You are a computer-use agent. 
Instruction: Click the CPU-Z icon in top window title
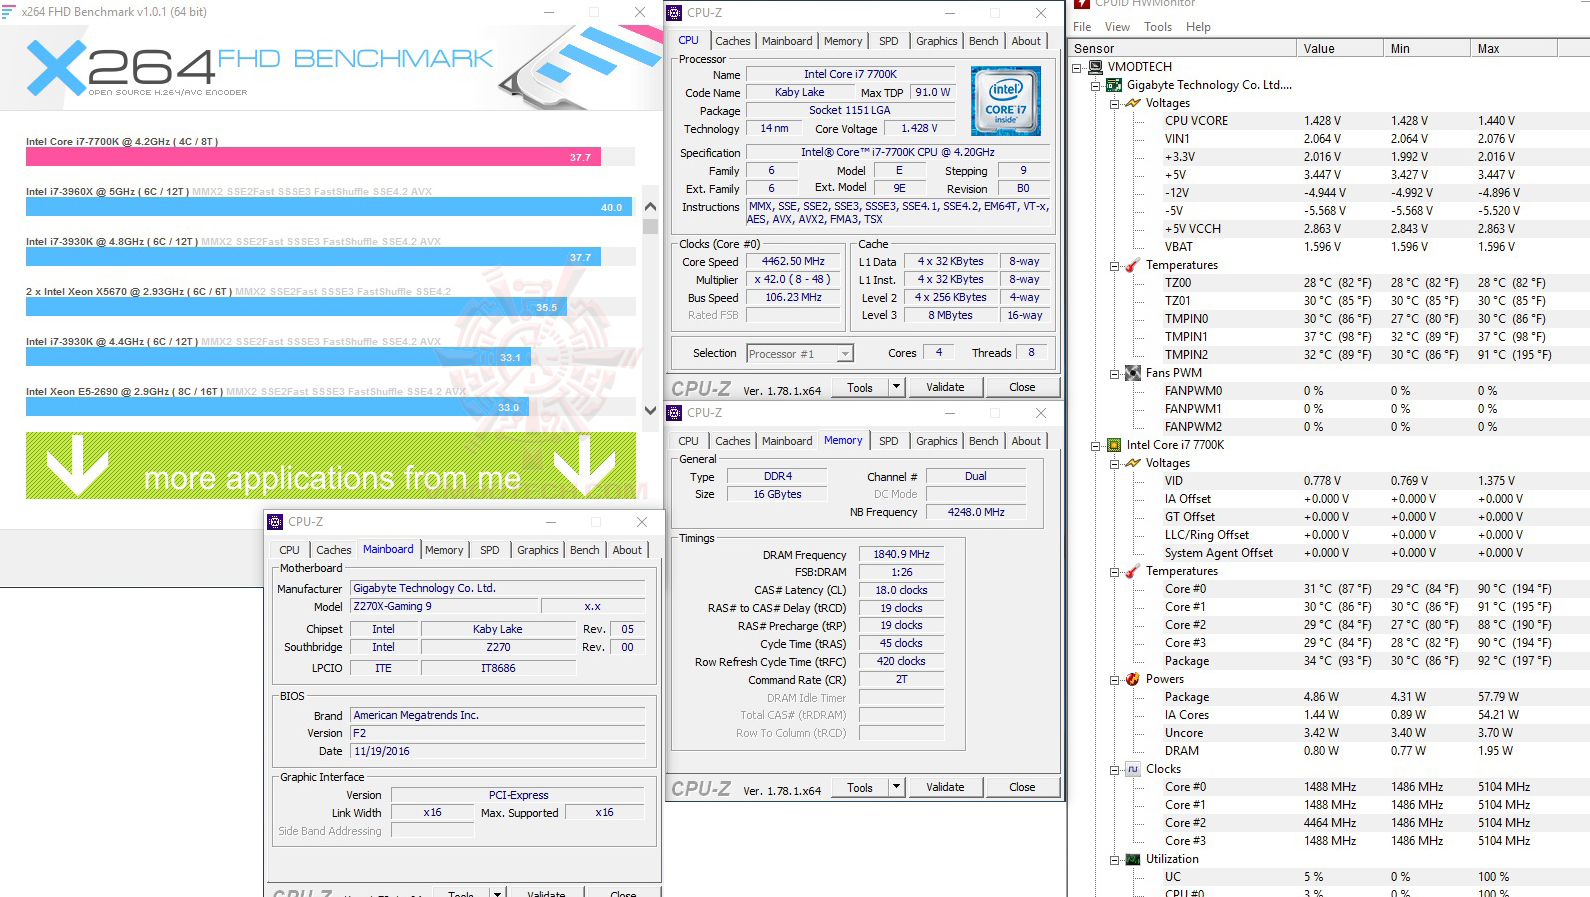click(x=675, y=13)
